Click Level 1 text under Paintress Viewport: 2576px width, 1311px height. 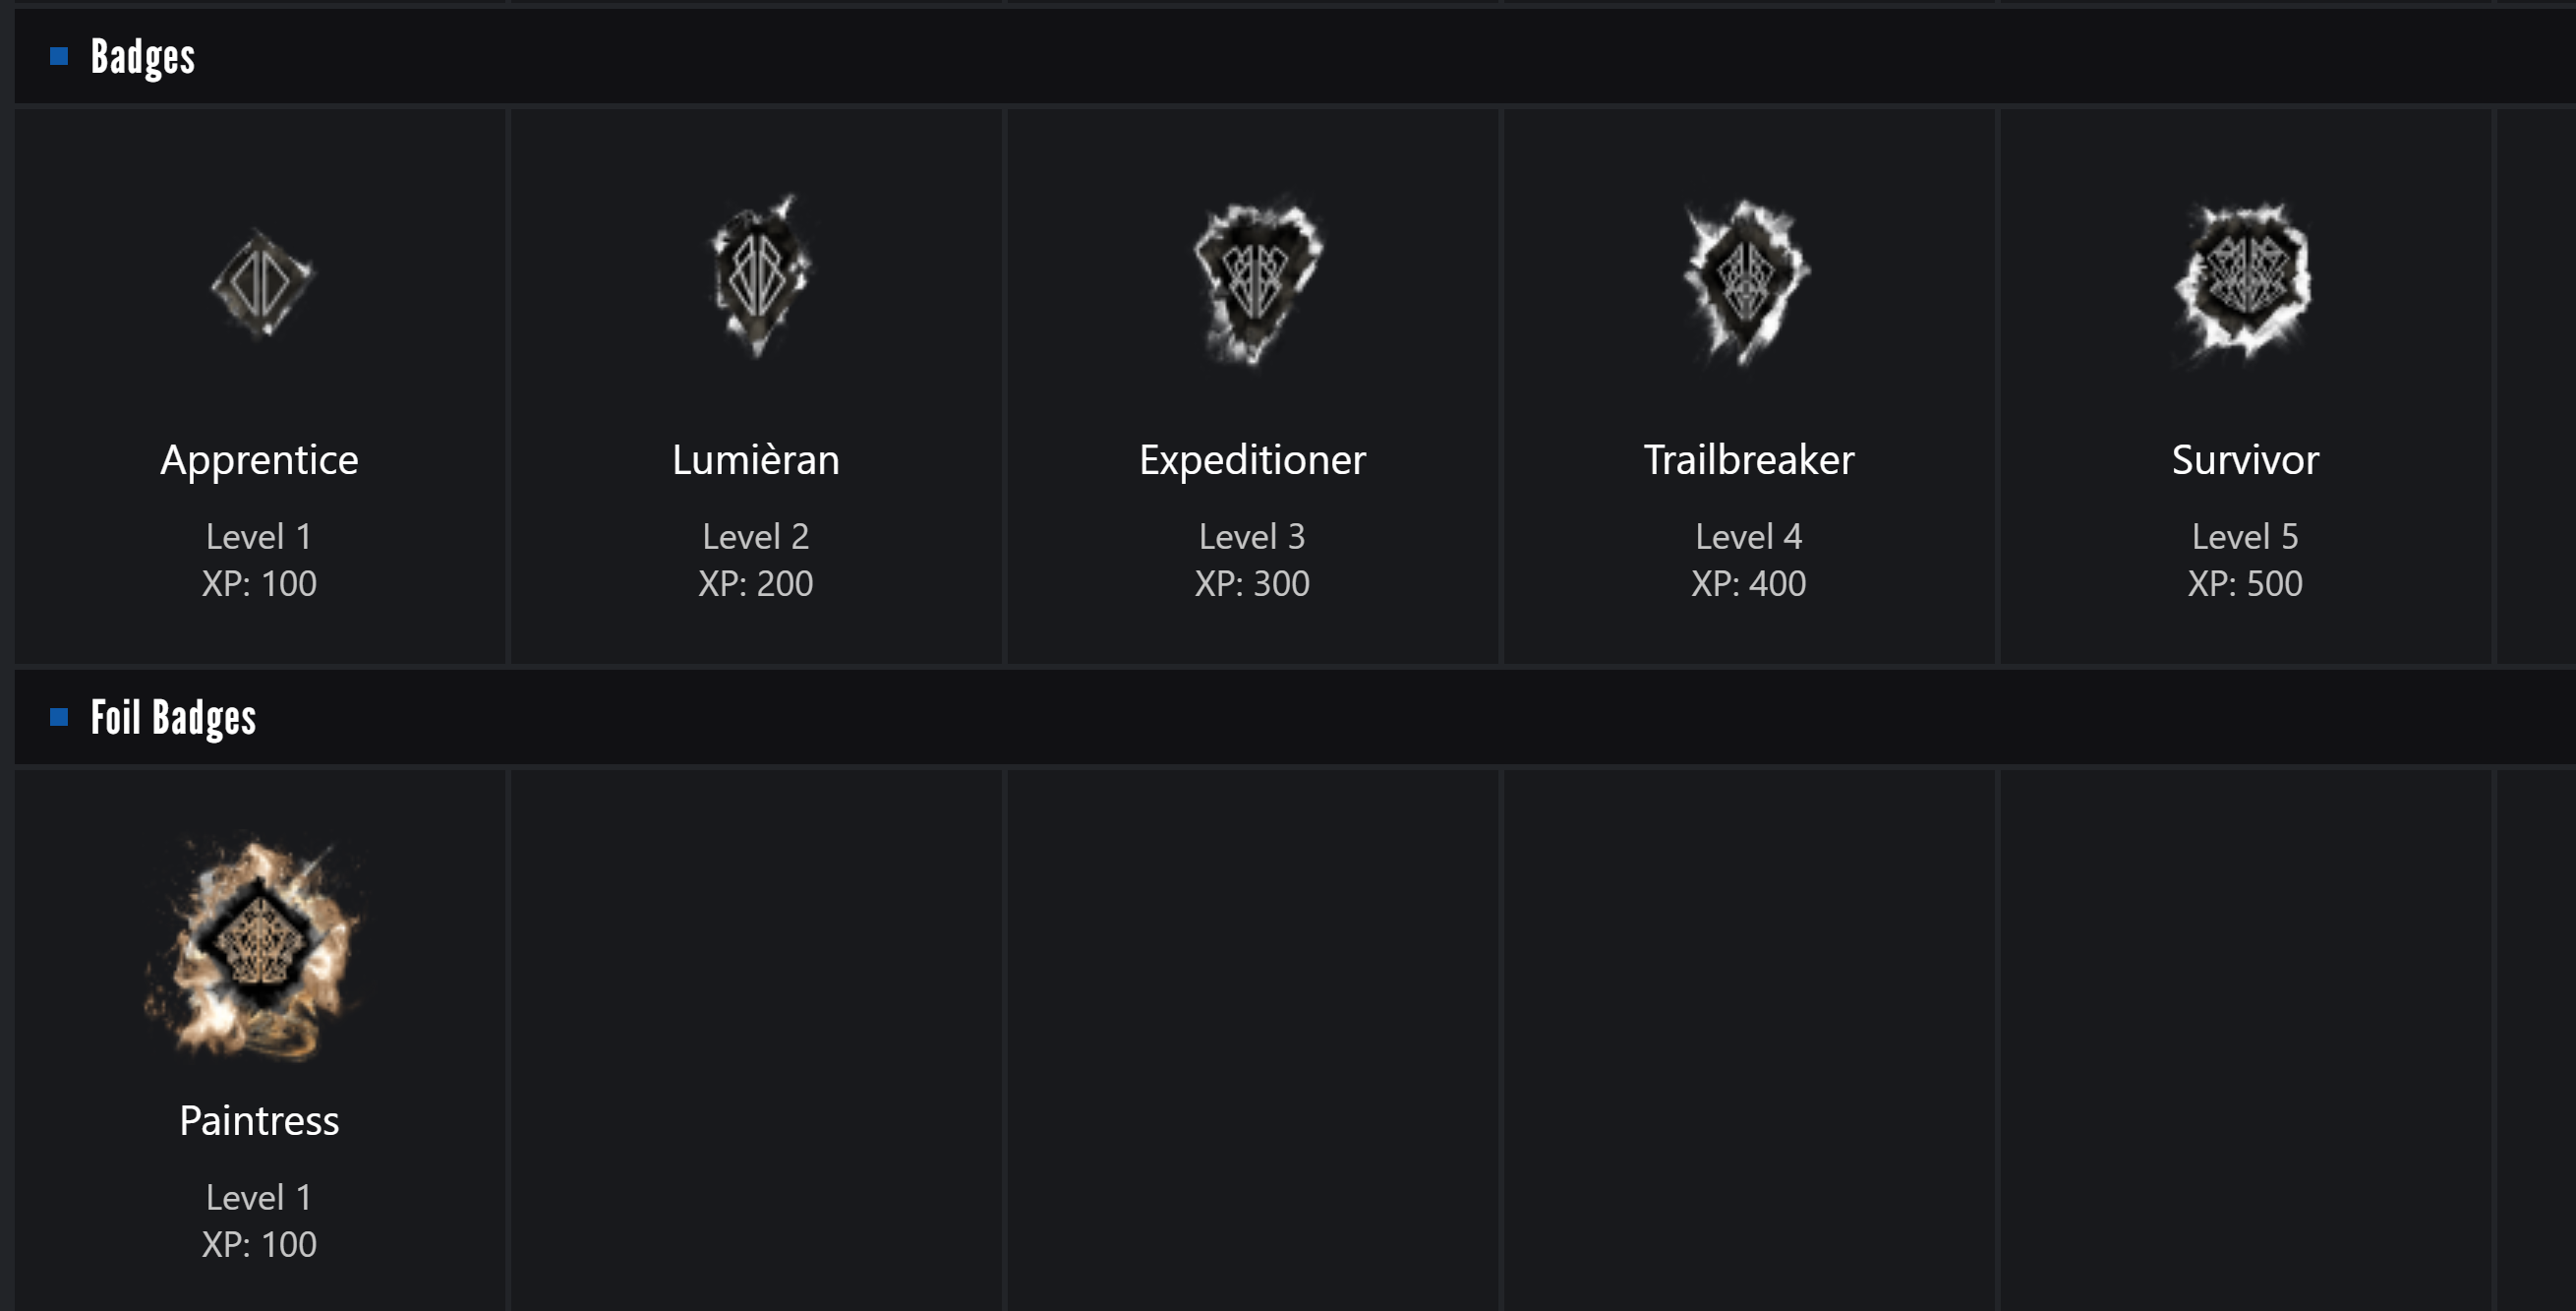point(259,1197)
